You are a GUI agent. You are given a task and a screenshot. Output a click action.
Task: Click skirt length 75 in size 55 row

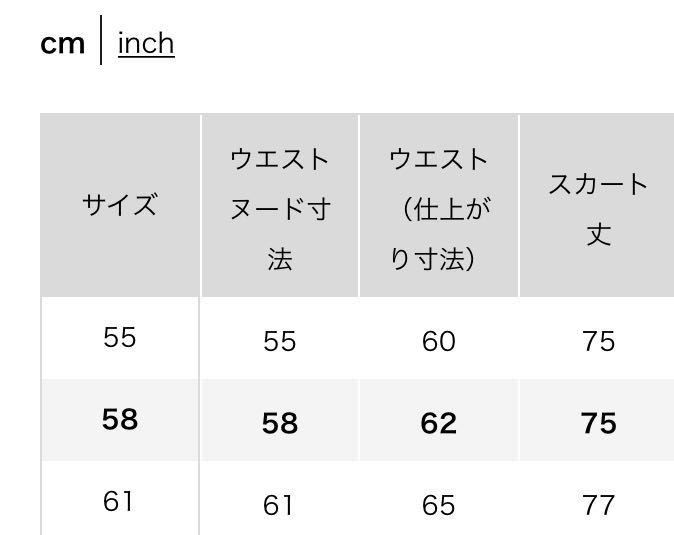pos(598,342)
